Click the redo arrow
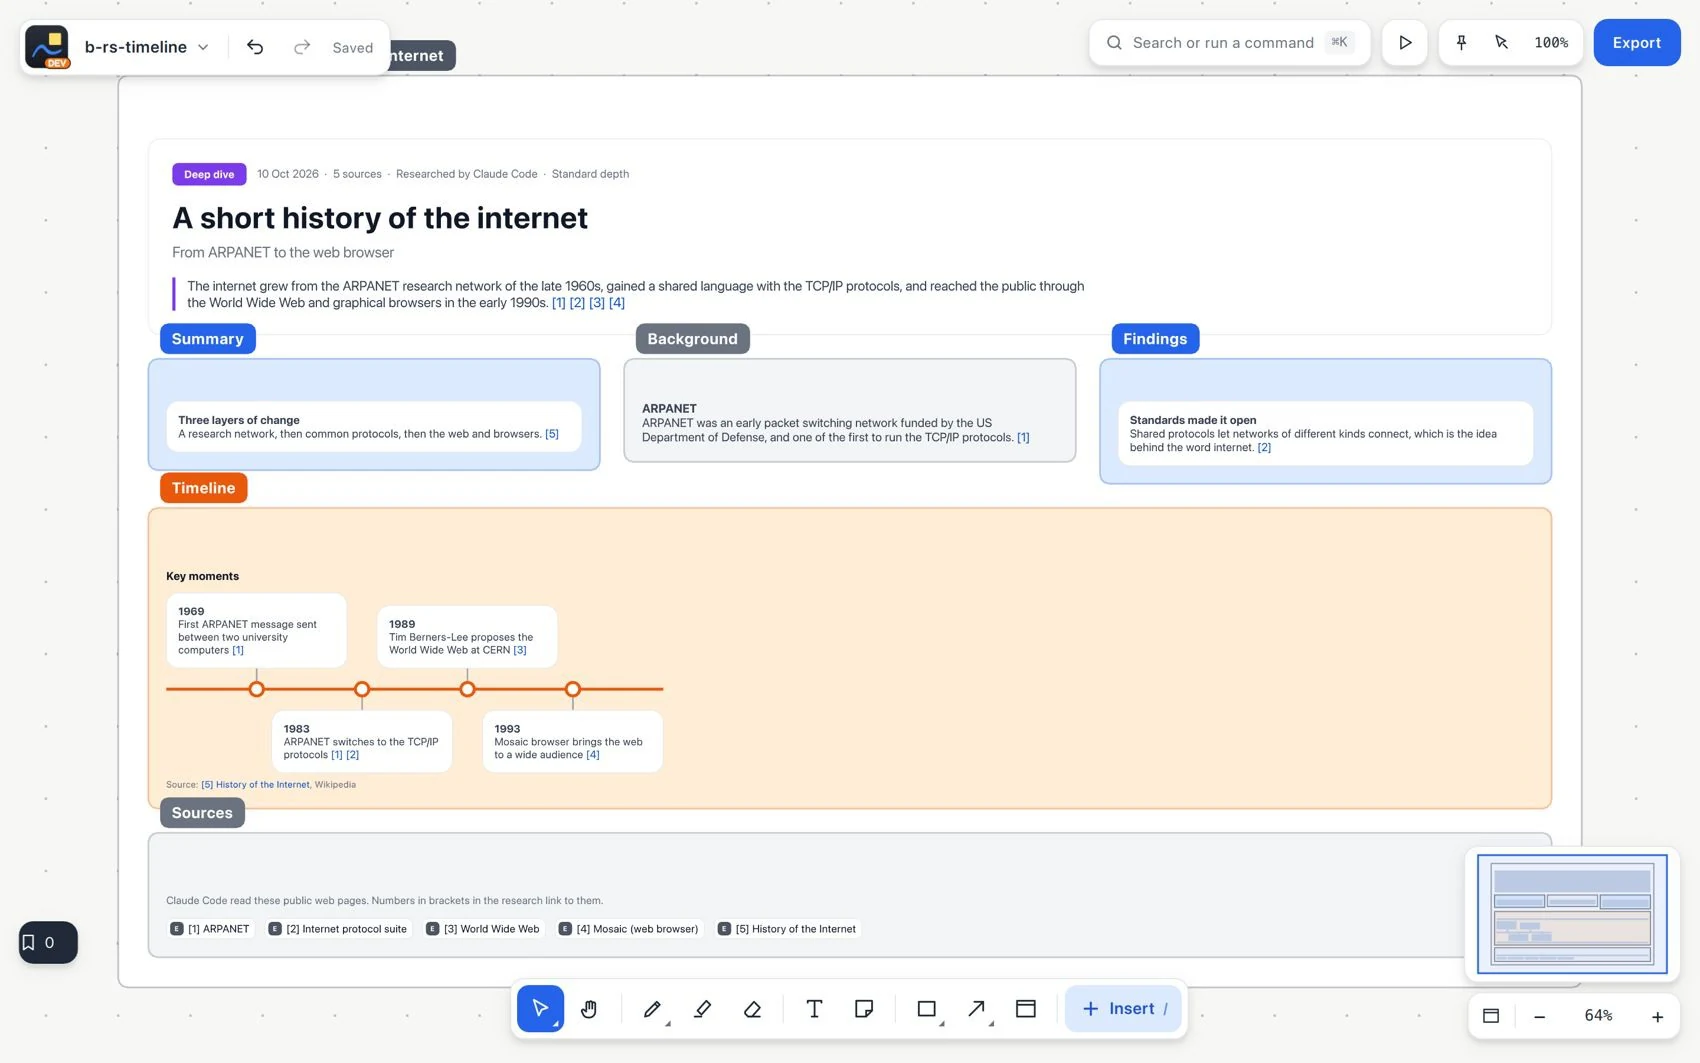The width and height of the screenshot is (1700, 1063). pyautogui.click(x=301, y=47)
